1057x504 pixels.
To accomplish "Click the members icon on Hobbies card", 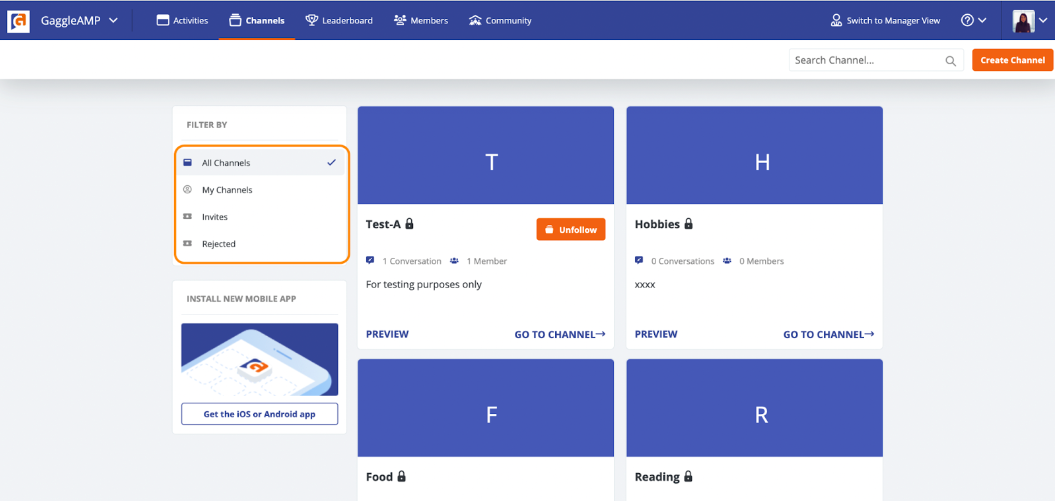I will (727, 261).
